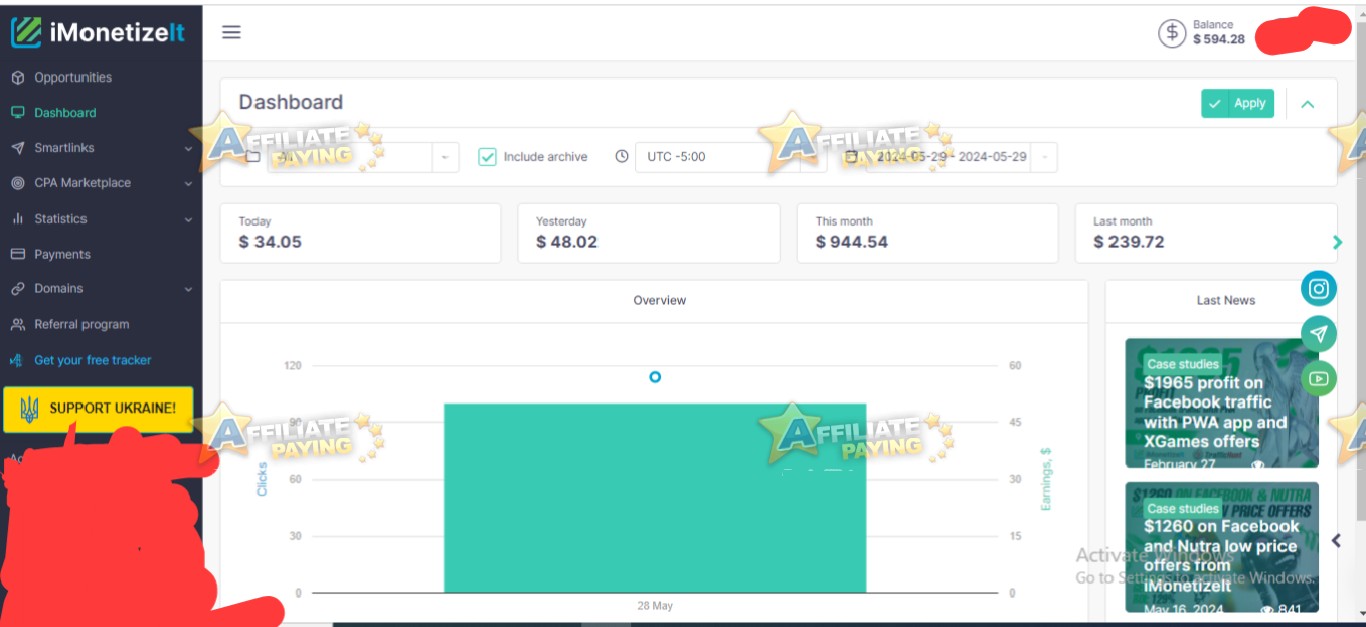
Task: Open the date range dropdown arrow
Action: [1045, 157]
